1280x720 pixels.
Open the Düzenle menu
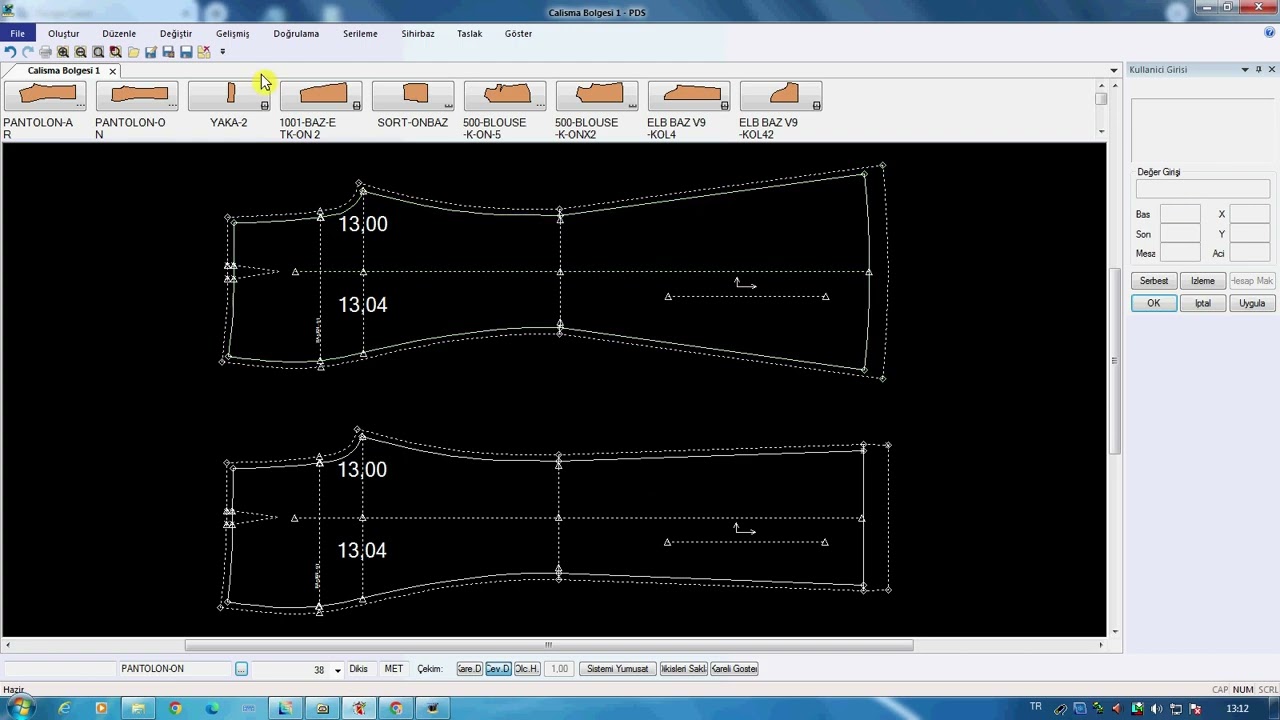(x=119, y=33)
